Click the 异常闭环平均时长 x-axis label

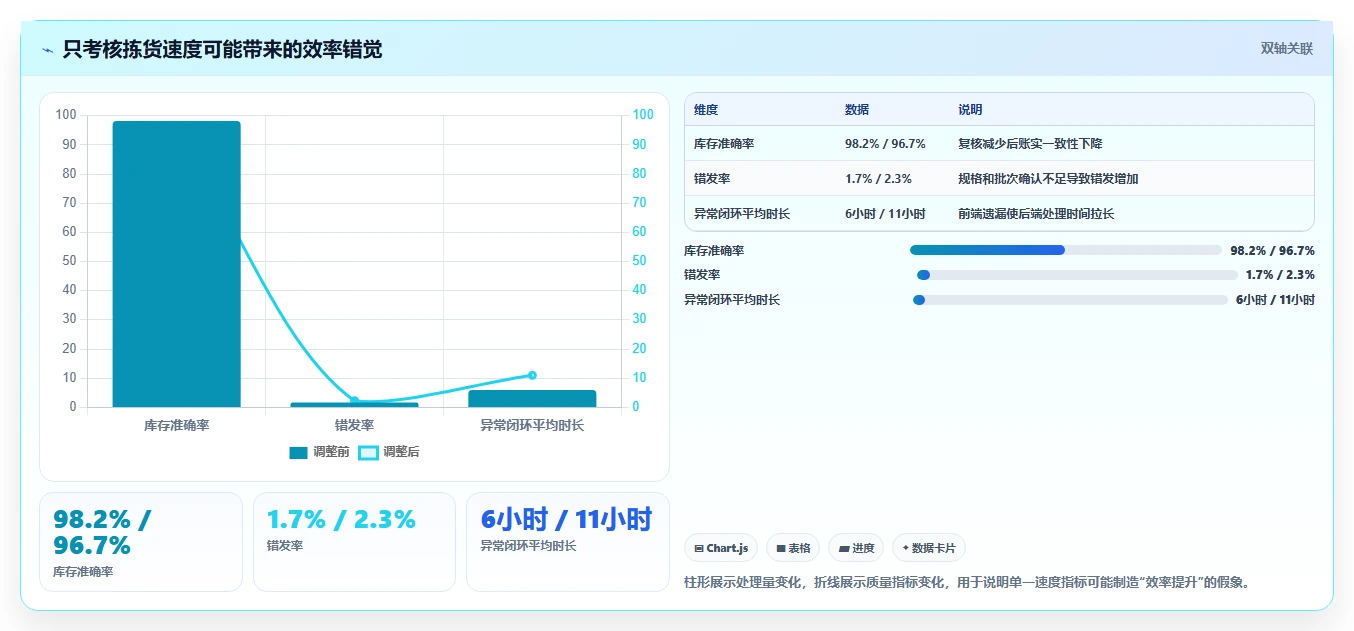click(532, 425)
